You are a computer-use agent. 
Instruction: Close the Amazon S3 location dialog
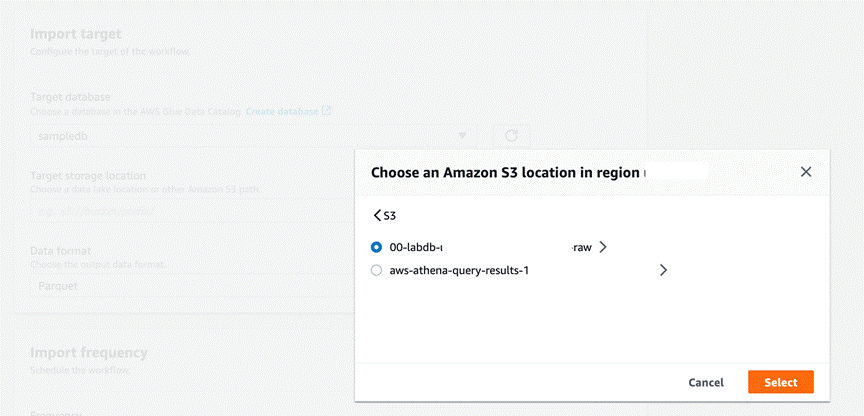pos(806,172)
